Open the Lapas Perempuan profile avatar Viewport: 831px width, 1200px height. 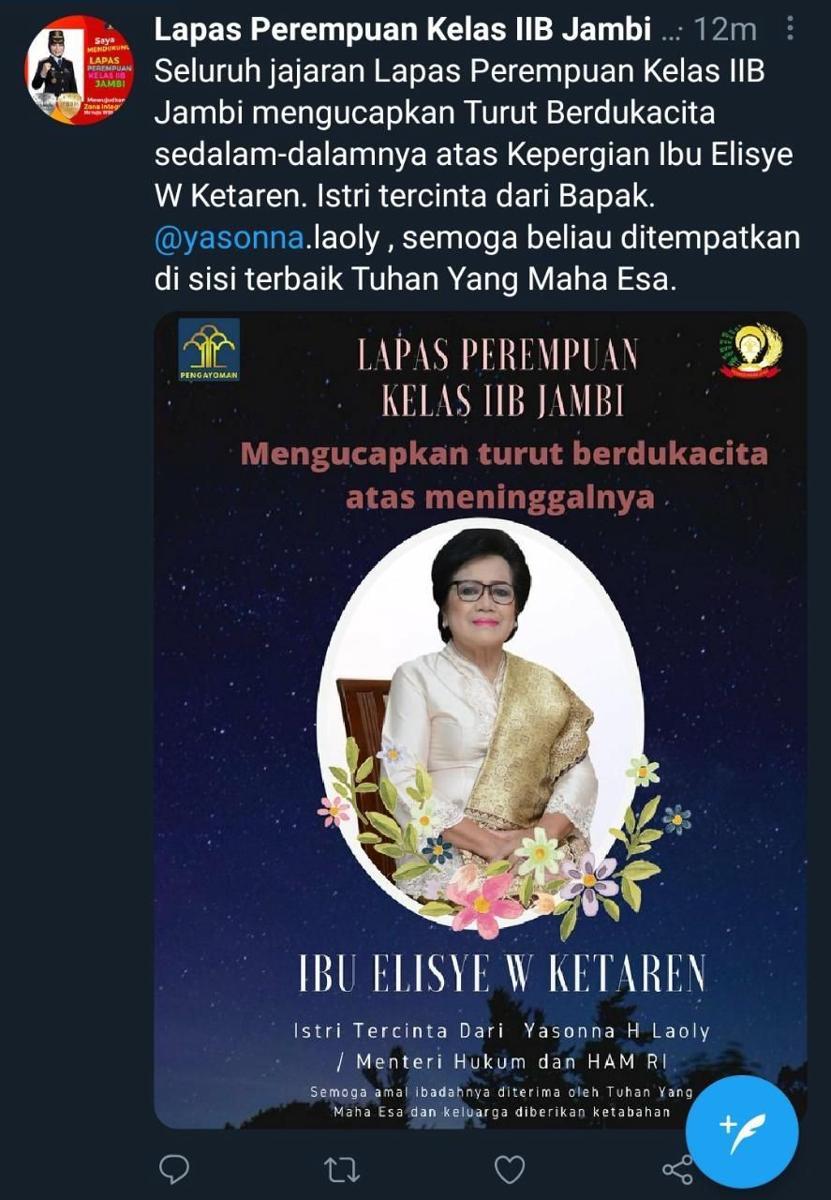(79, 70)
